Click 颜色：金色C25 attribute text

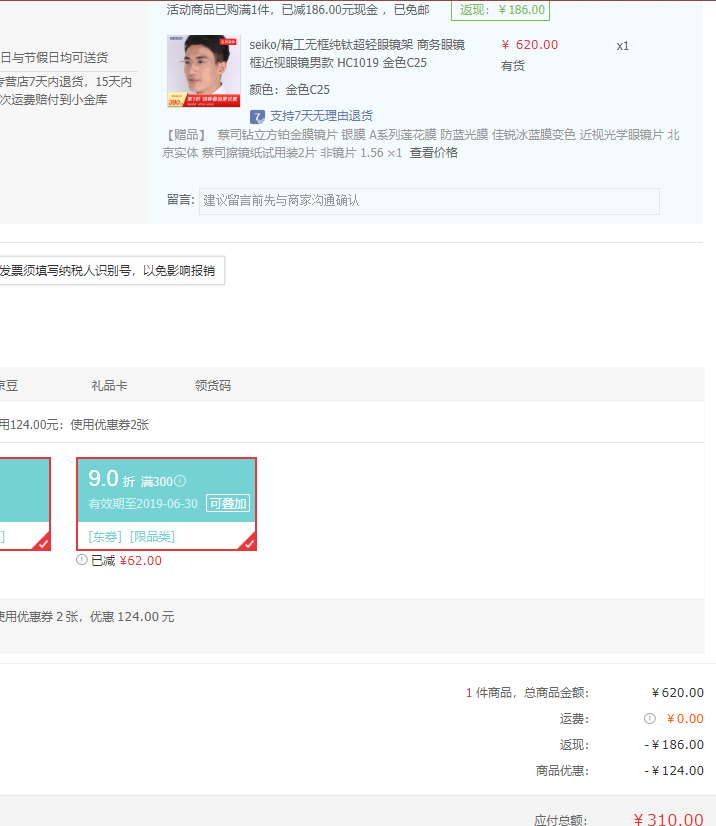pos(289,90)
